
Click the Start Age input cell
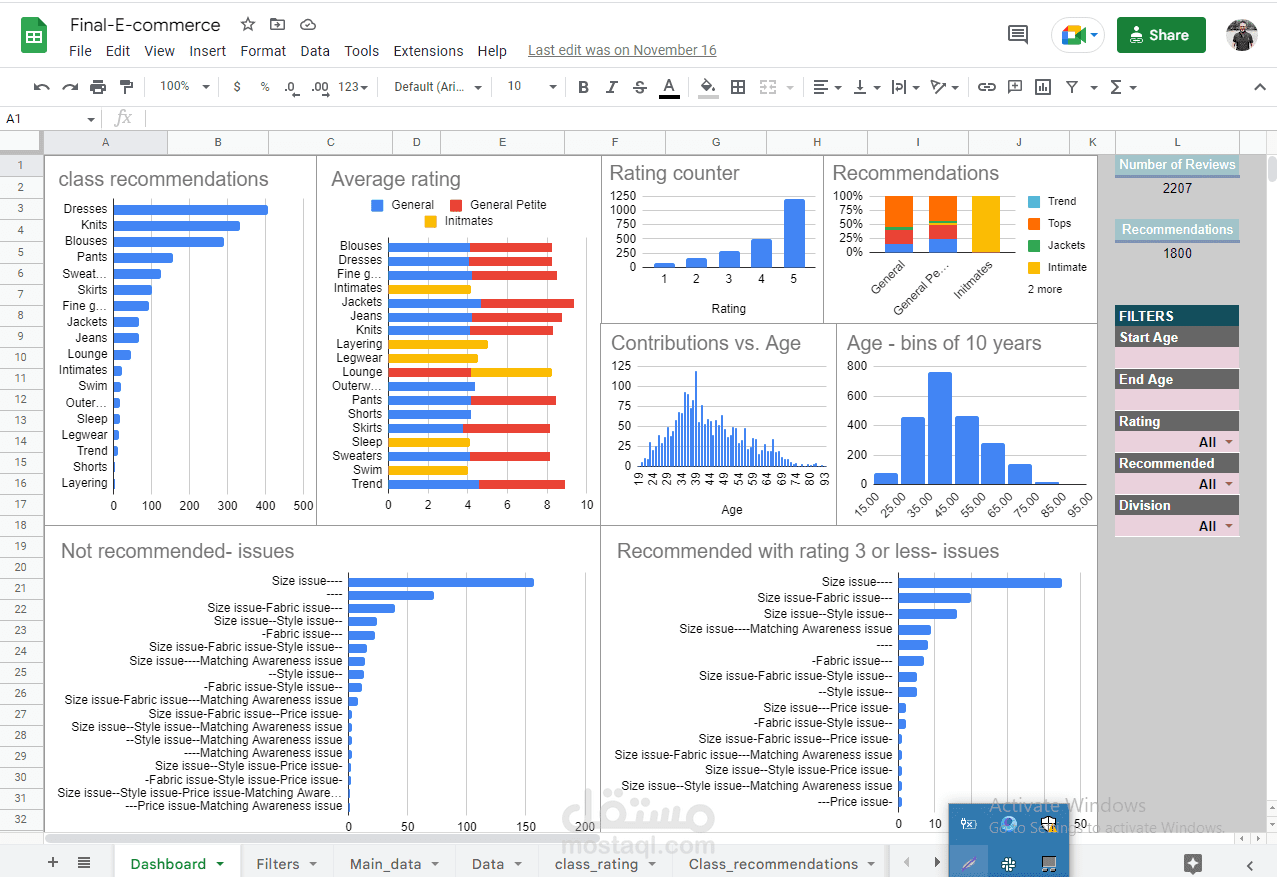(1177, 358)
